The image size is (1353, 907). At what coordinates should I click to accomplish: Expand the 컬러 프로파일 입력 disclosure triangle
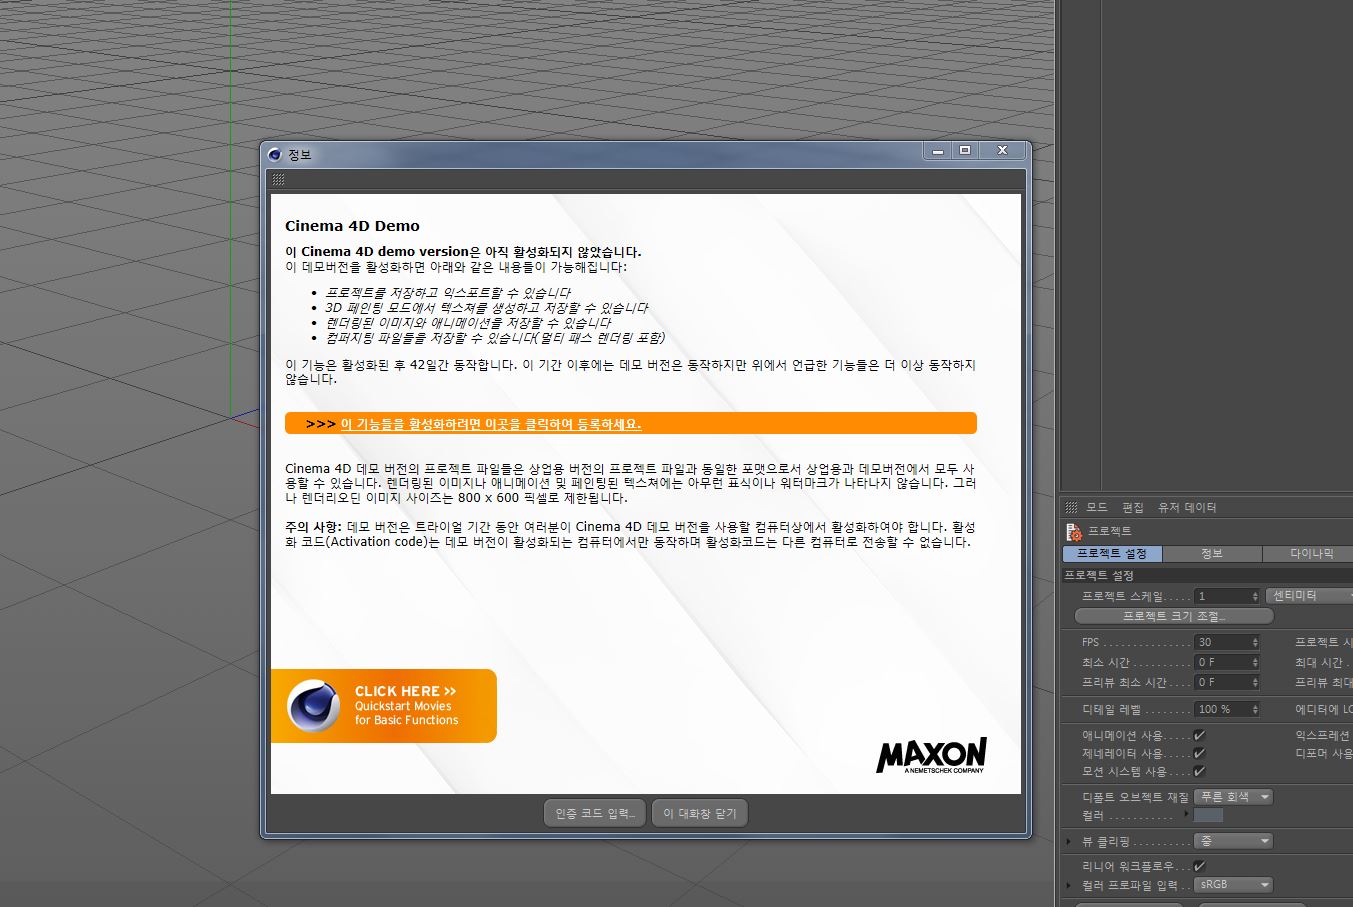tap(1069, 886)
